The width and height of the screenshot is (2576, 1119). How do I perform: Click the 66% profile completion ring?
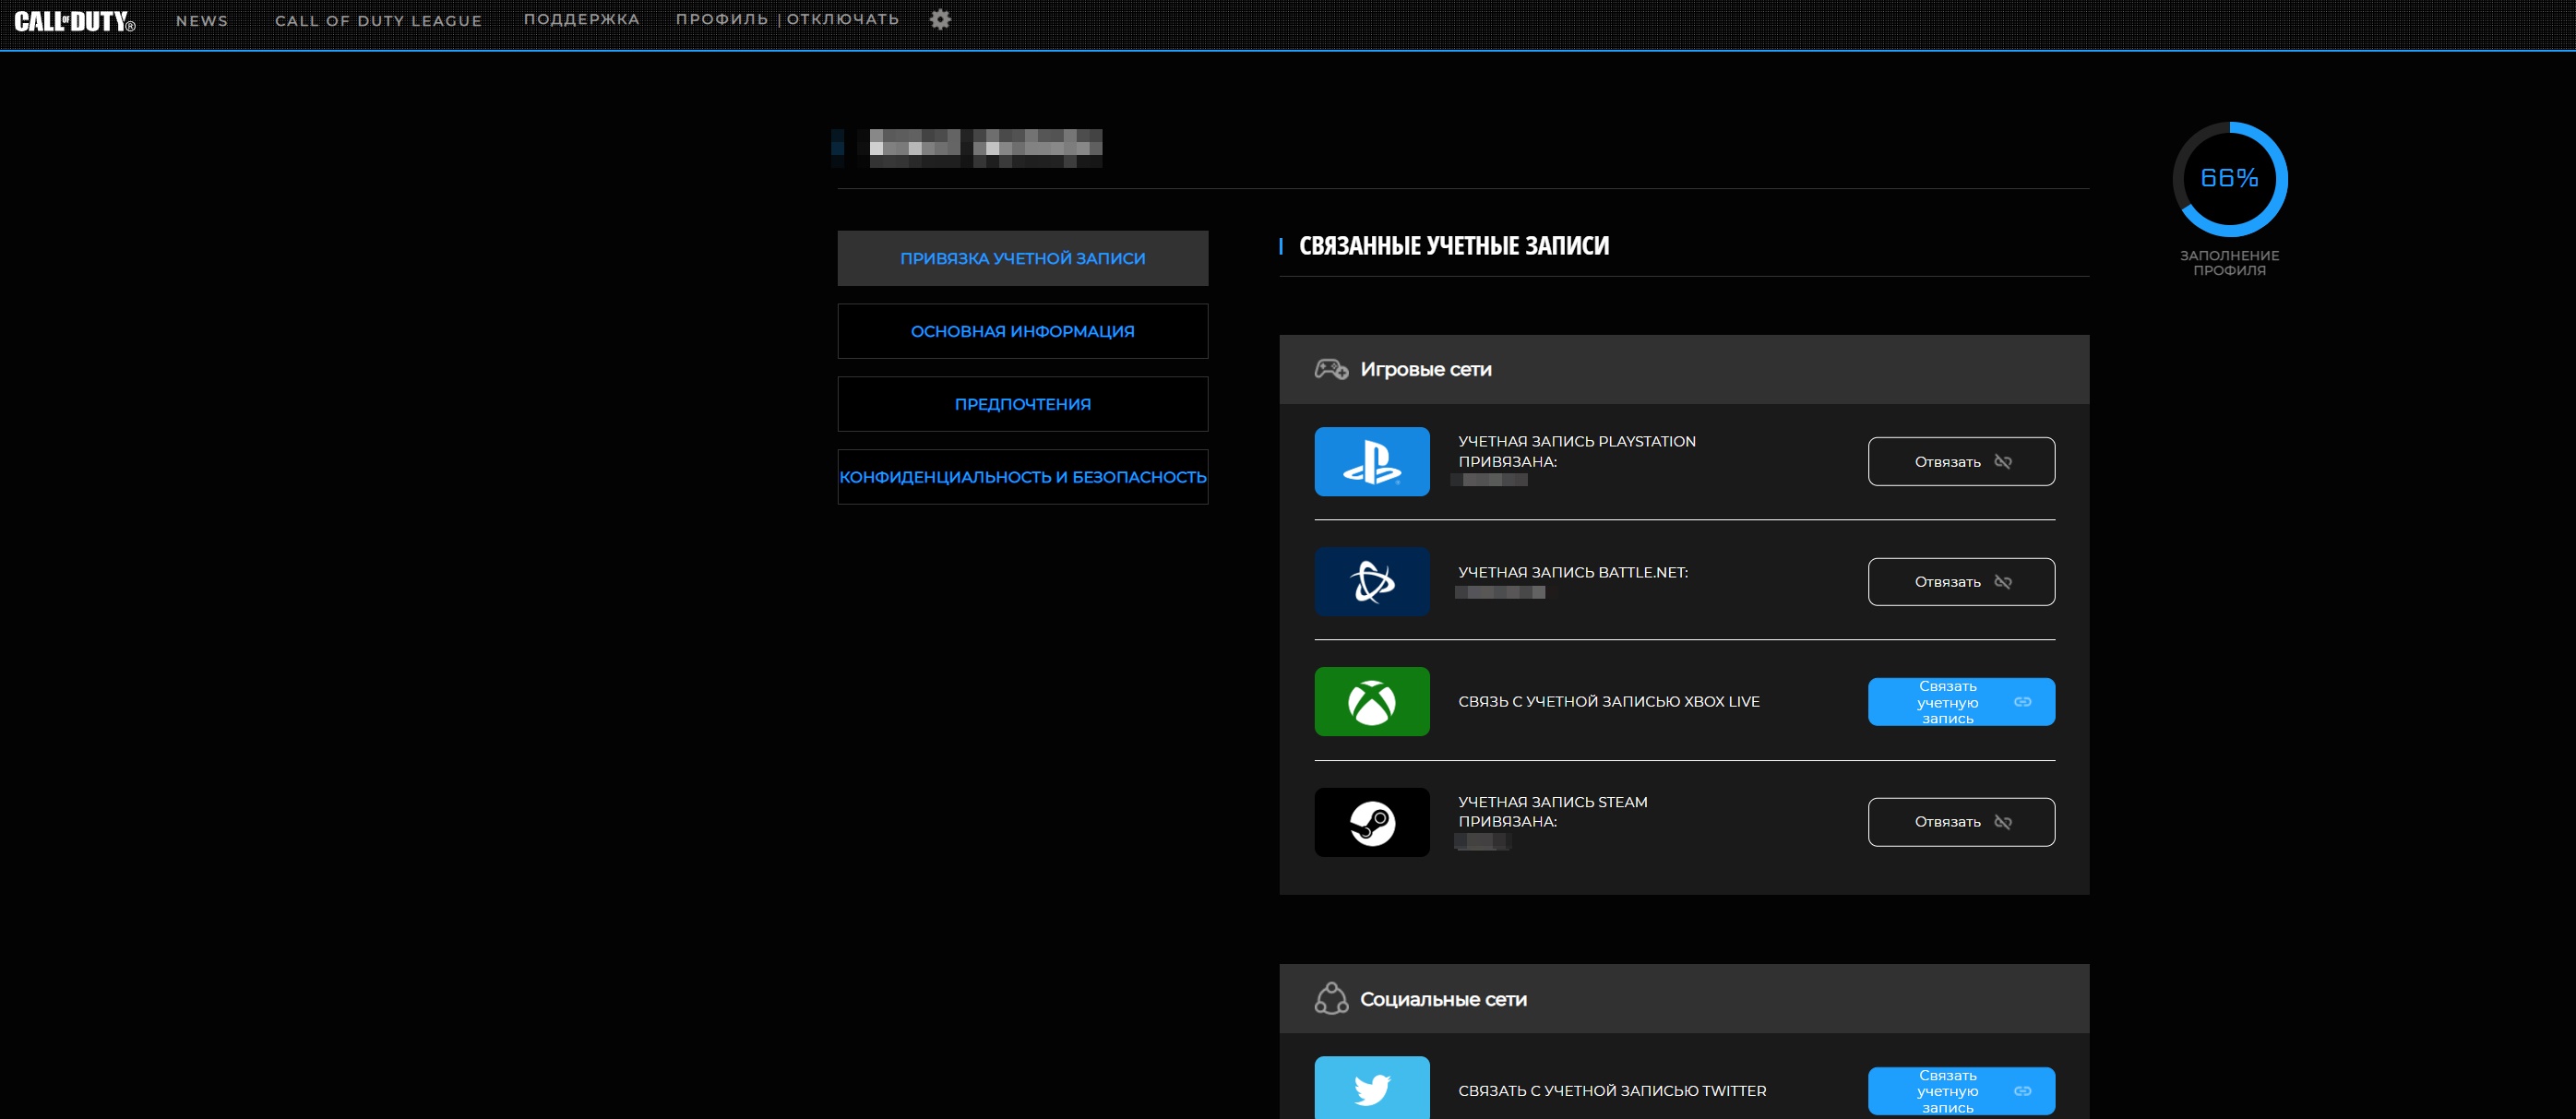(2229, 179)
